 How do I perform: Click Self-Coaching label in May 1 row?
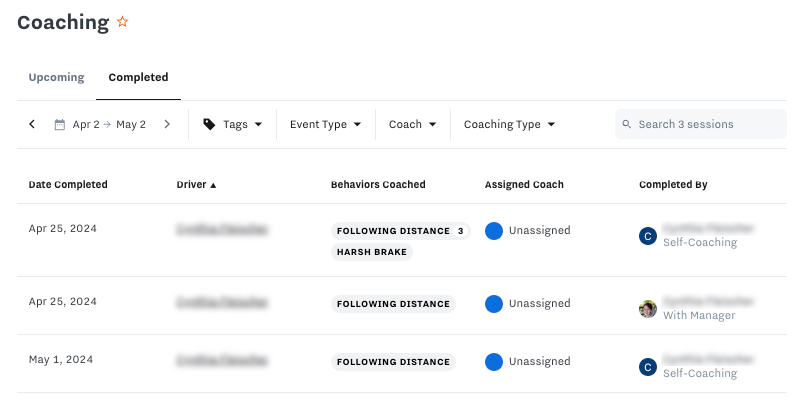pyautogui.click(x=700, y=373)
